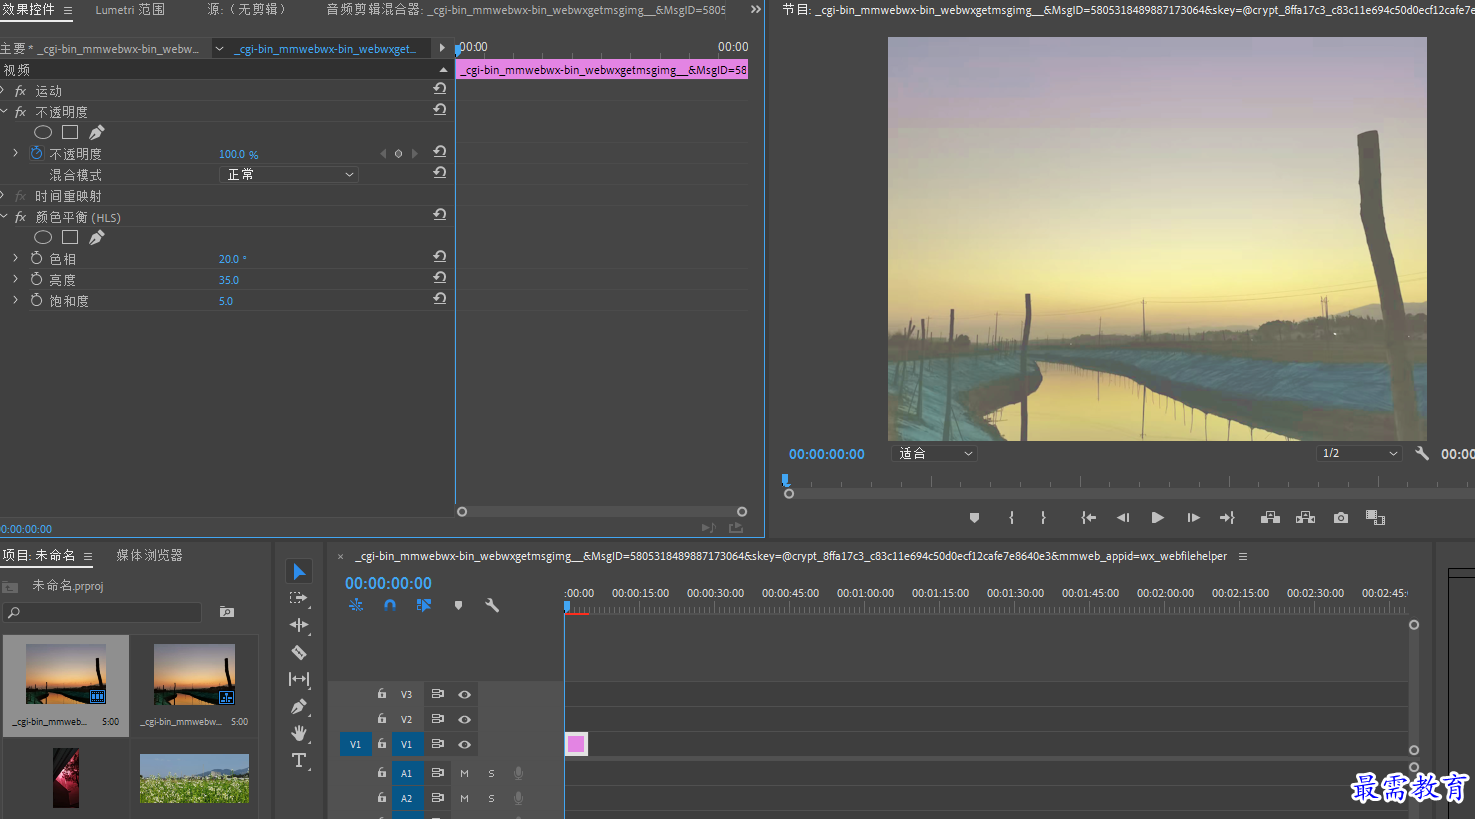Viewport: 1475px width, 819px height.
Task: Select pink clip on V1 track
Action: [576, 744]
